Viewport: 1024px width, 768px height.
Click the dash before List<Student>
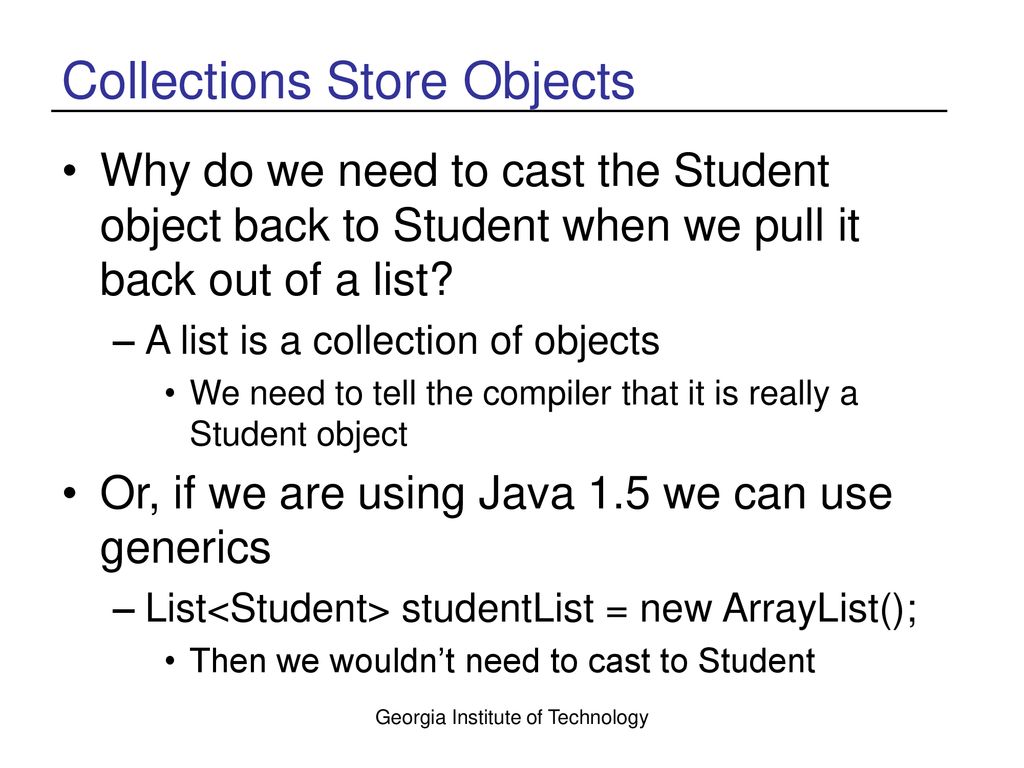tap(124, 610)
